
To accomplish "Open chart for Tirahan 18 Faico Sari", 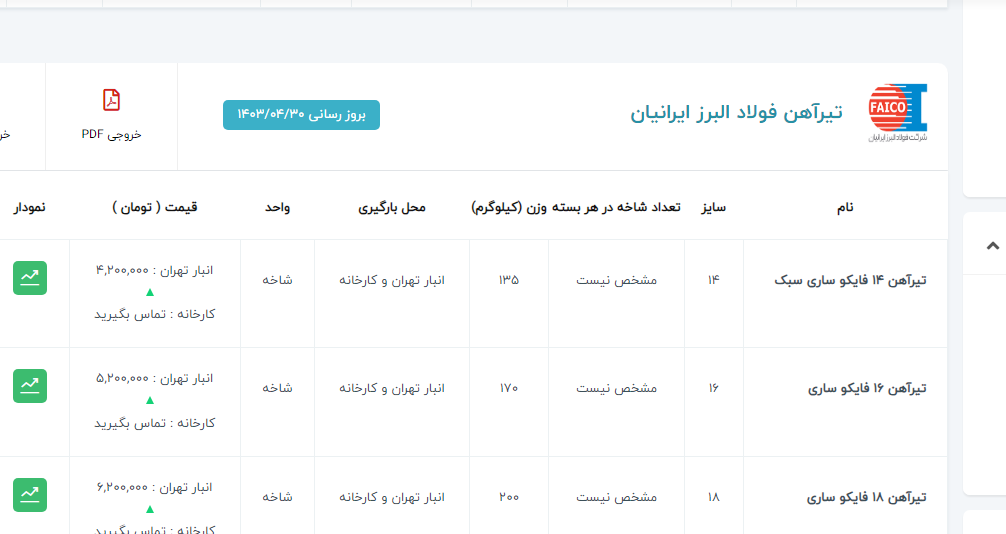I will [30, 495].
